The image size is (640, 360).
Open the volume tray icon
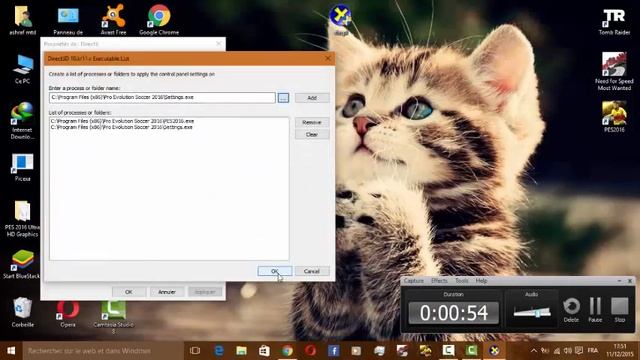click(567, 351)
